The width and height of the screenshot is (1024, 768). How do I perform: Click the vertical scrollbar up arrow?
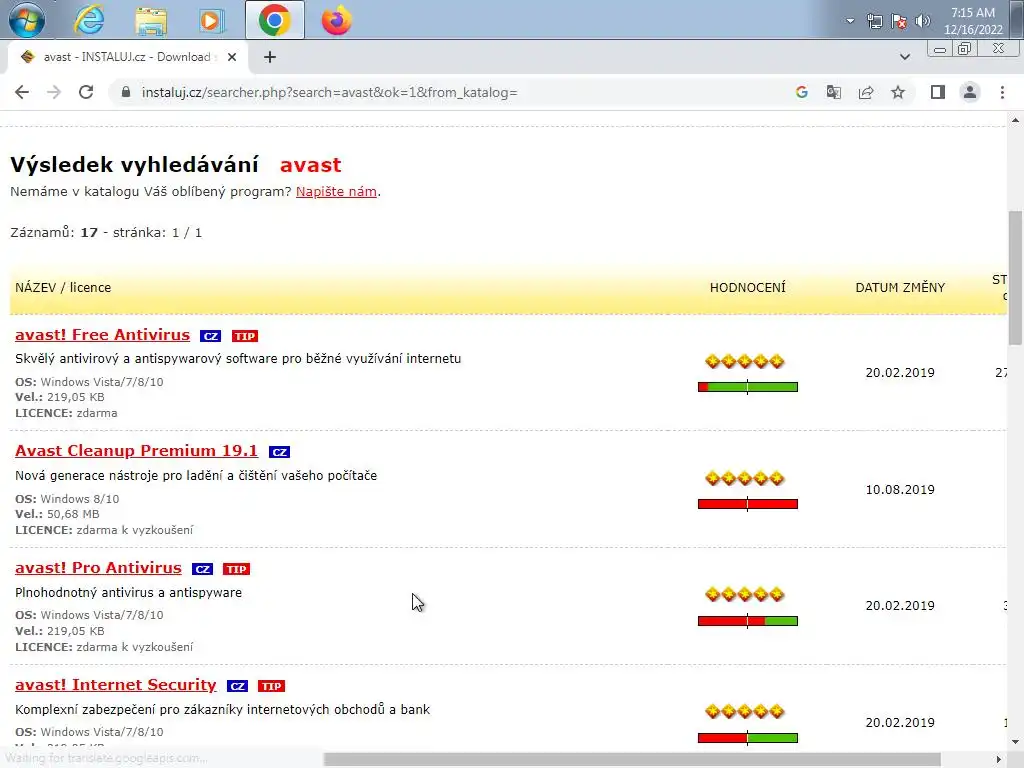(1015, 120)
